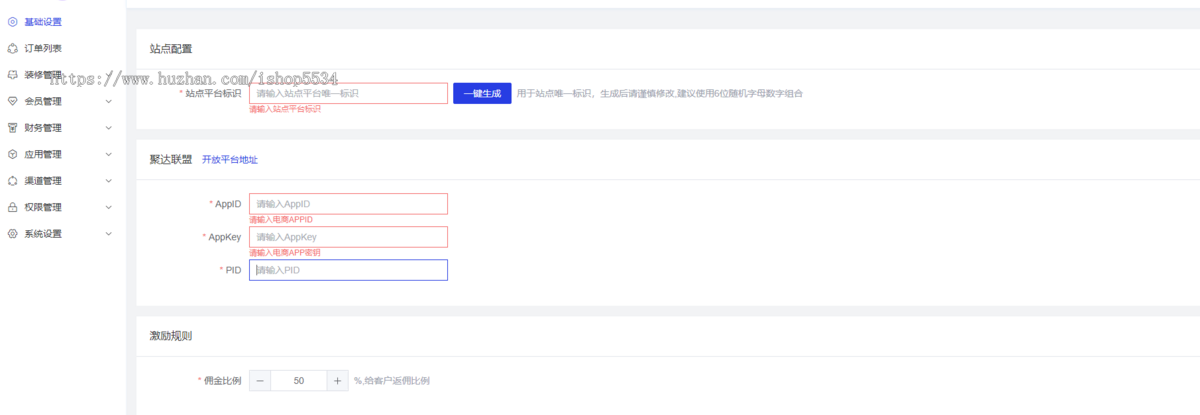Viewport: 1200px width, 415px height.
Task: Expand 会员管理 submenu chevron
Action: point(108,101)
